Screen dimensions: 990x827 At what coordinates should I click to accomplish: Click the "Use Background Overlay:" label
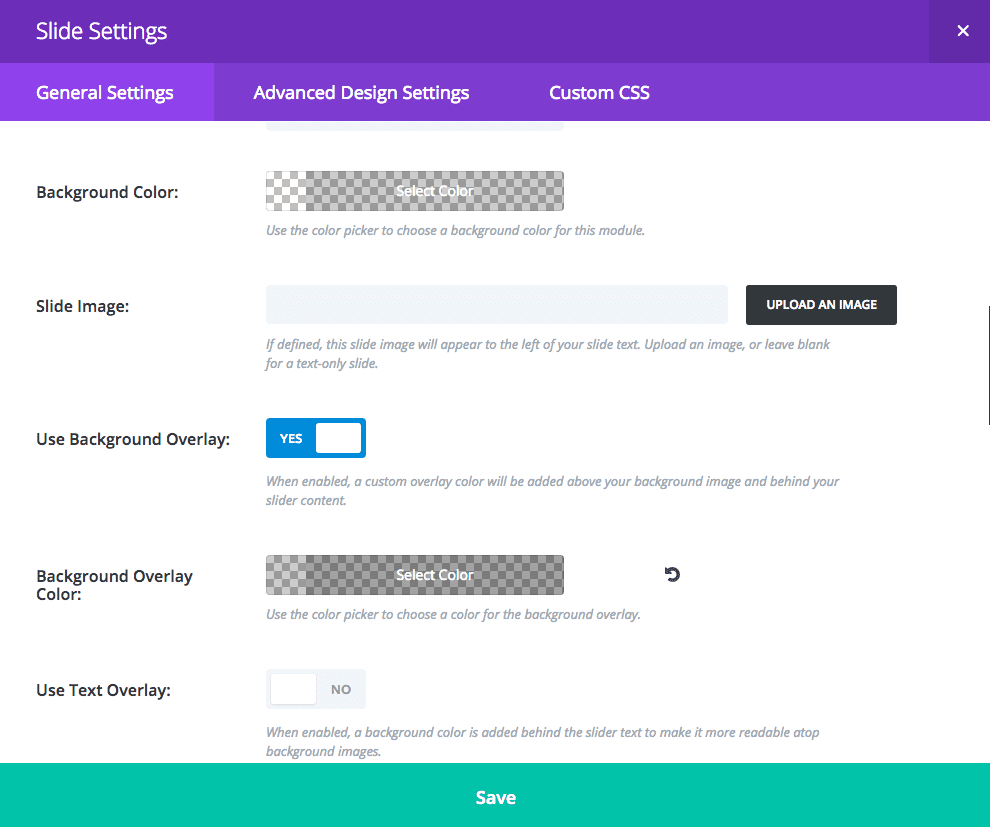pos(133,439)
